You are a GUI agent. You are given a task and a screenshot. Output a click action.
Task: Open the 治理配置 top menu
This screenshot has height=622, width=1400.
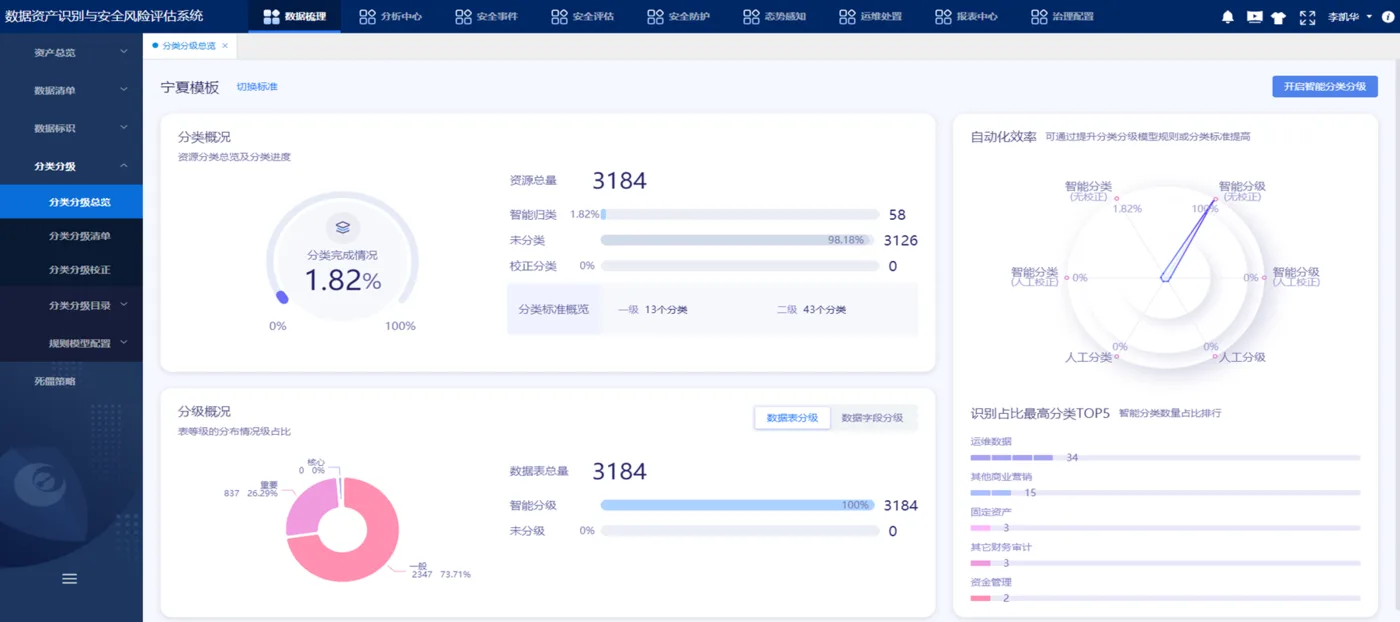coord(1062,16)
